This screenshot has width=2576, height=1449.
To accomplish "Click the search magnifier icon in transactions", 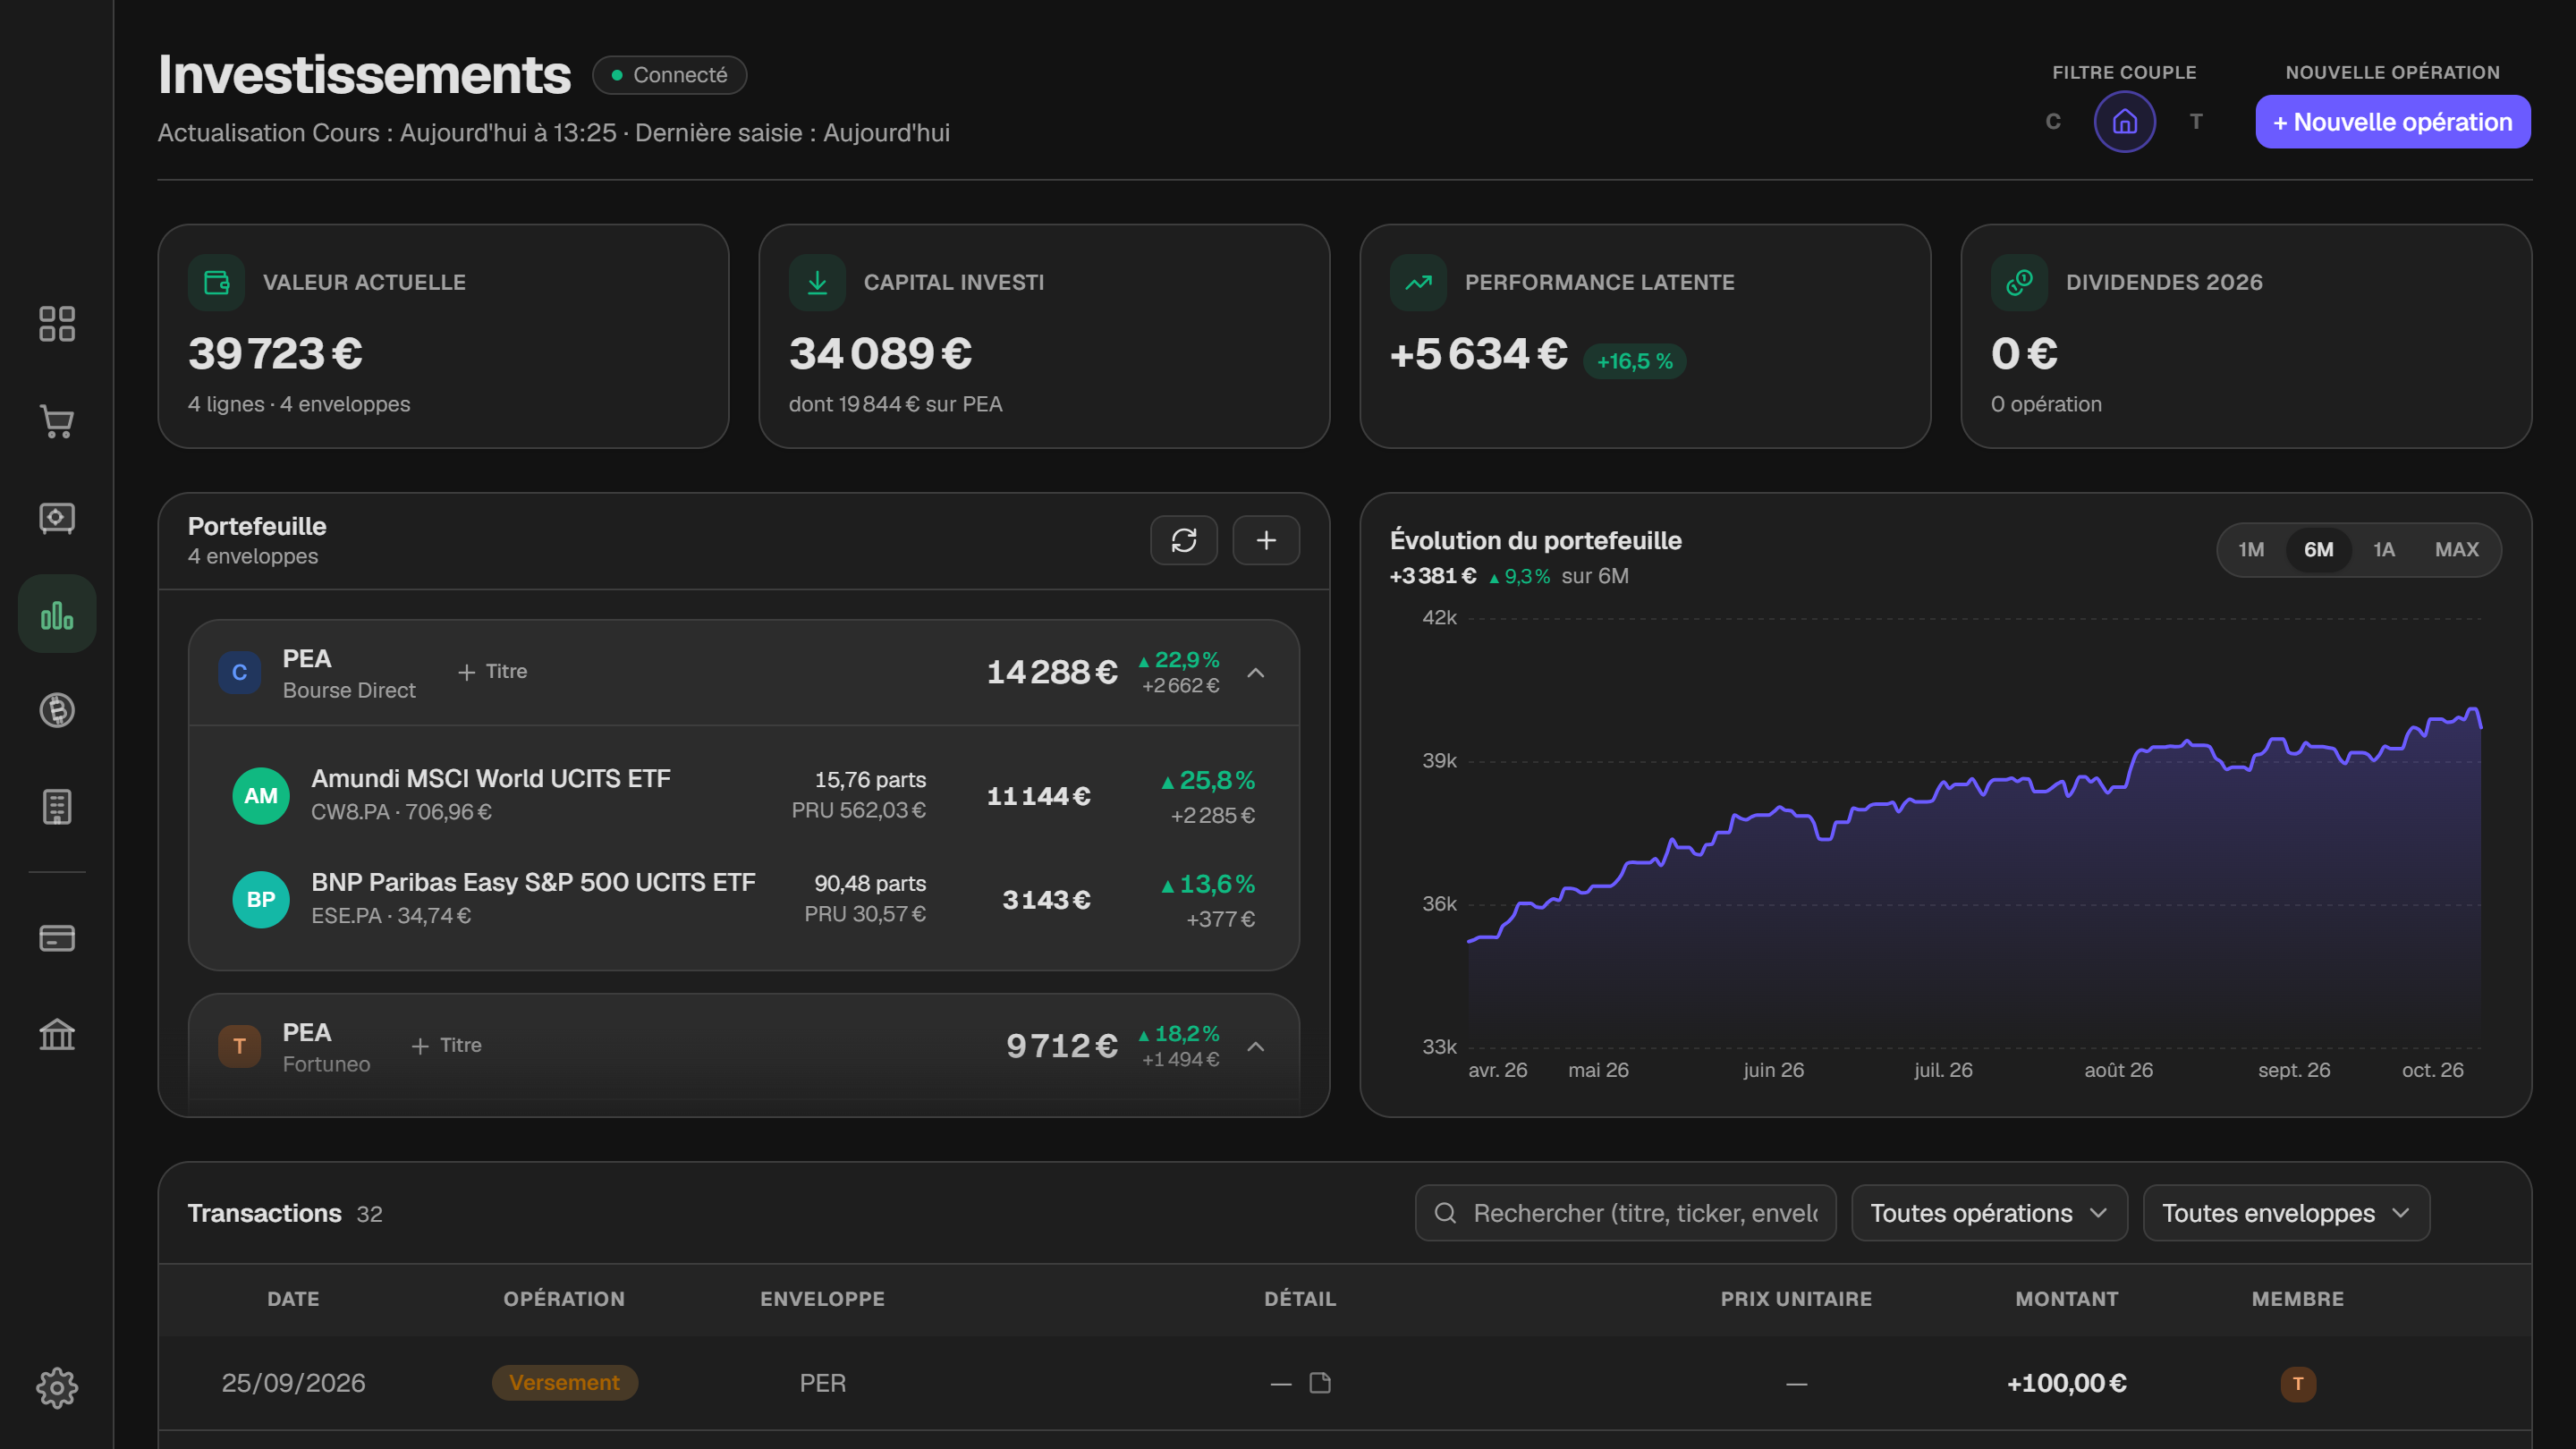I will coord(1445,1213).
